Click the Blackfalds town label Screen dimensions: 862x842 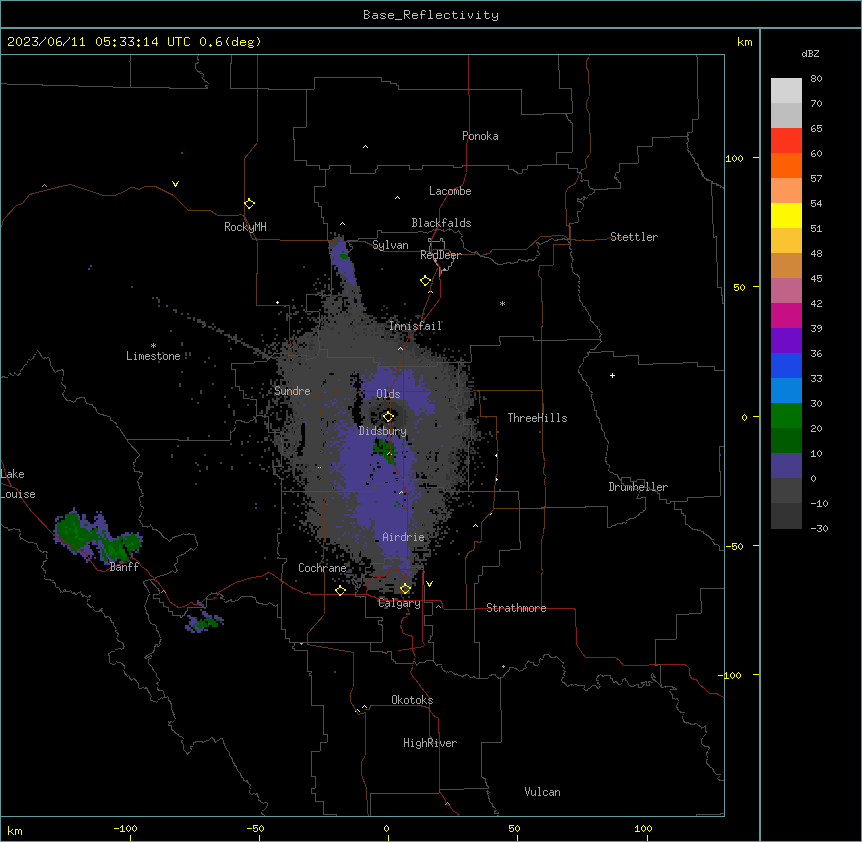coord(441,223)
